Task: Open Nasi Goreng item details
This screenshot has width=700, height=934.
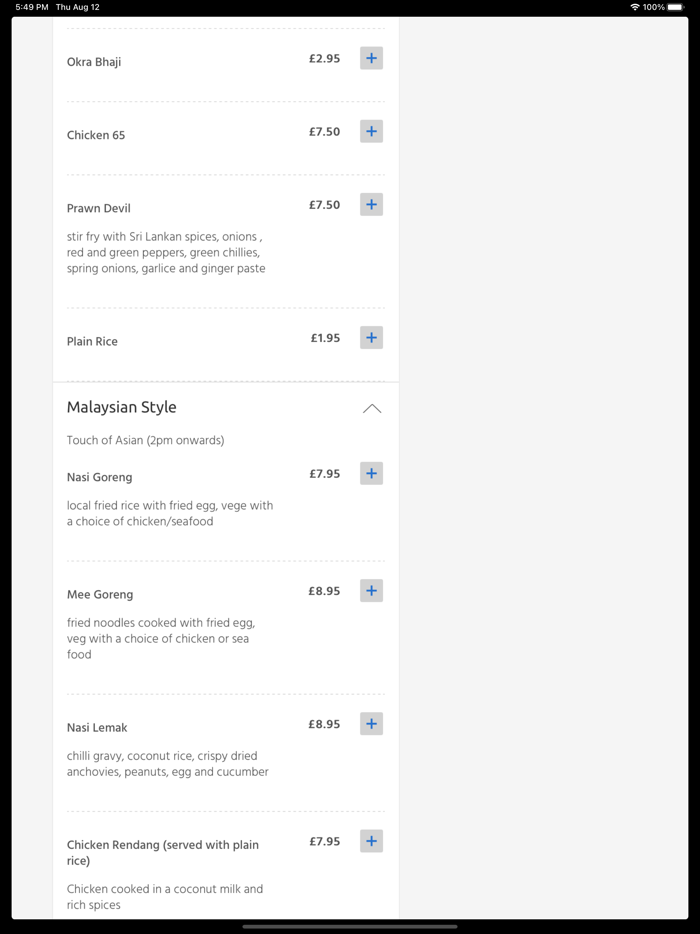Action: (100, 477)
